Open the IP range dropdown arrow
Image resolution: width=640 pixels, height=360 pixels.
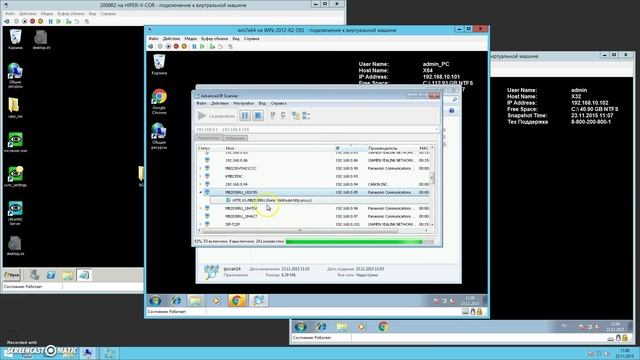[436, 129]
